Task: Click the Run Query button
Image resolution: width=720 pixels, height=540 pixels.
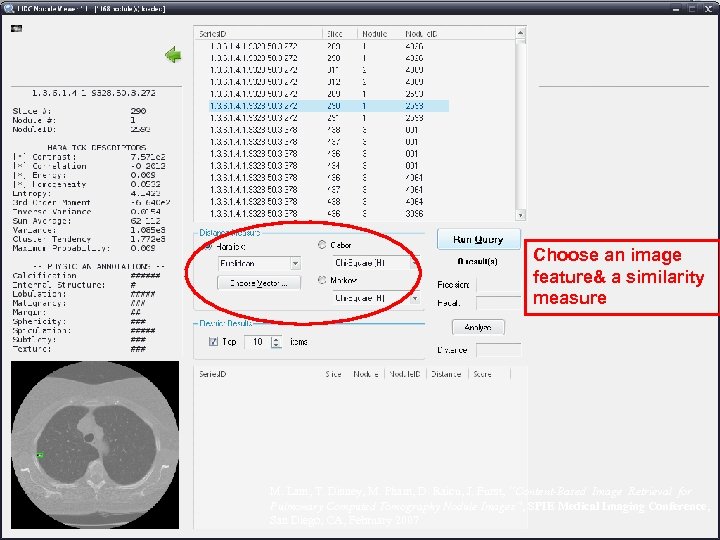Action: coord(478,239)
